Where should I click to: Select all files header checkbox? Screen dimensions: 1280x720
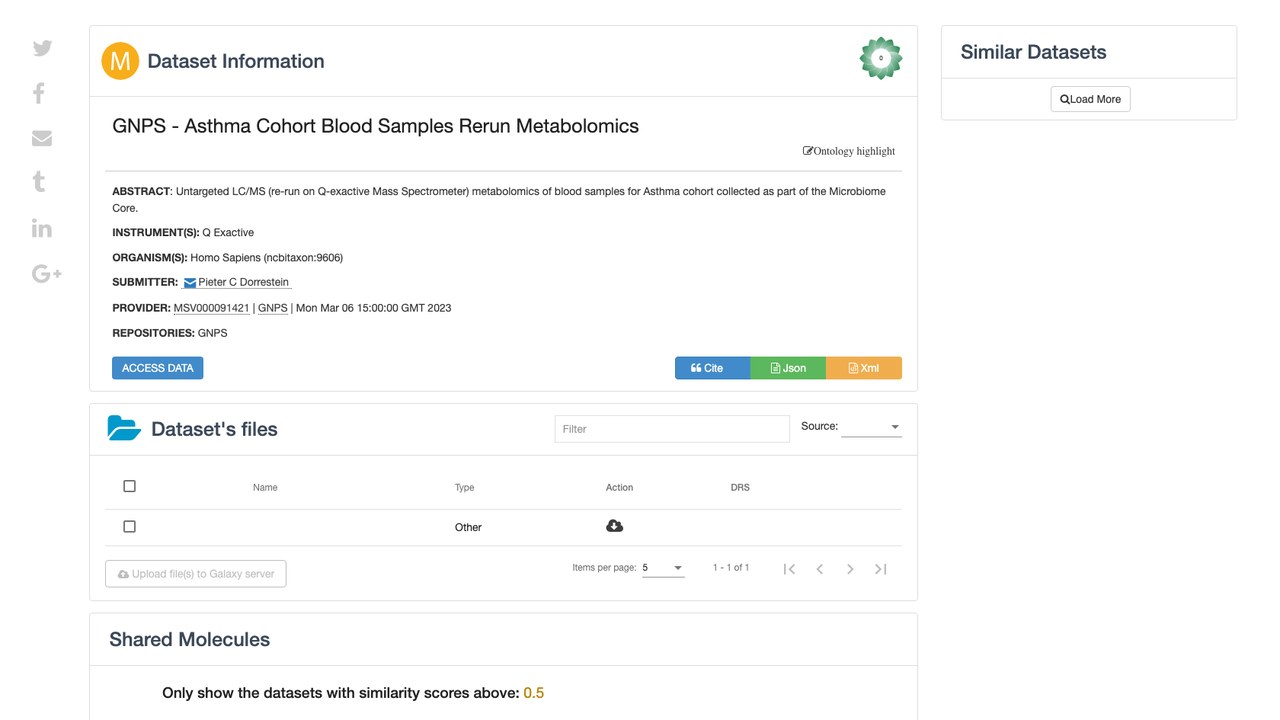[129, 486]
